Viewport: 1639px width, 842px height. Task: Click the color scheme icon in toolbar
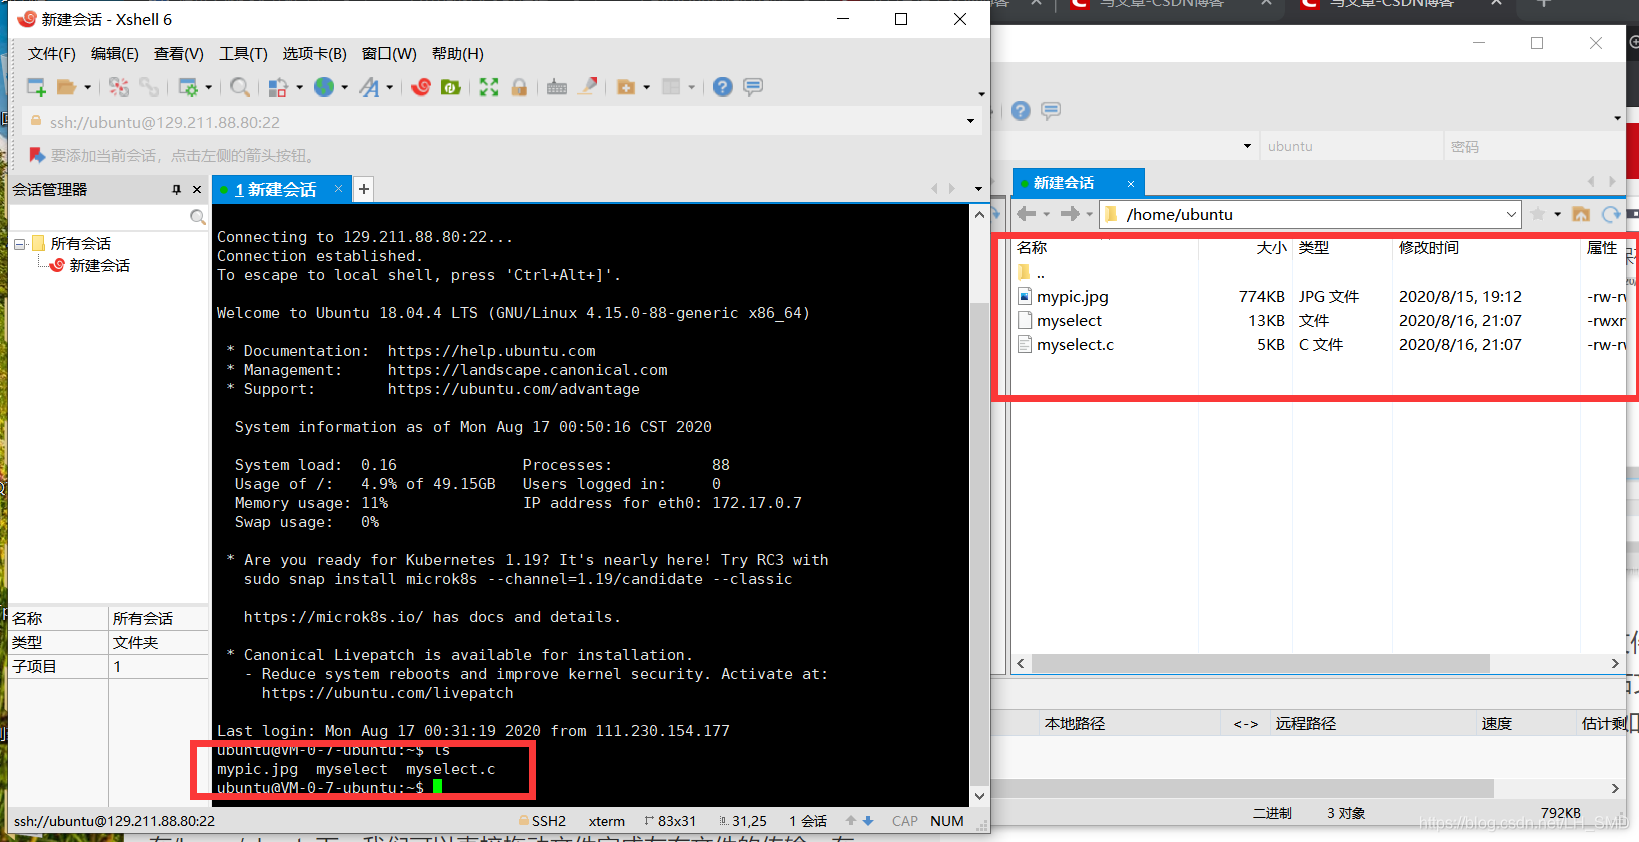(278, 87)
